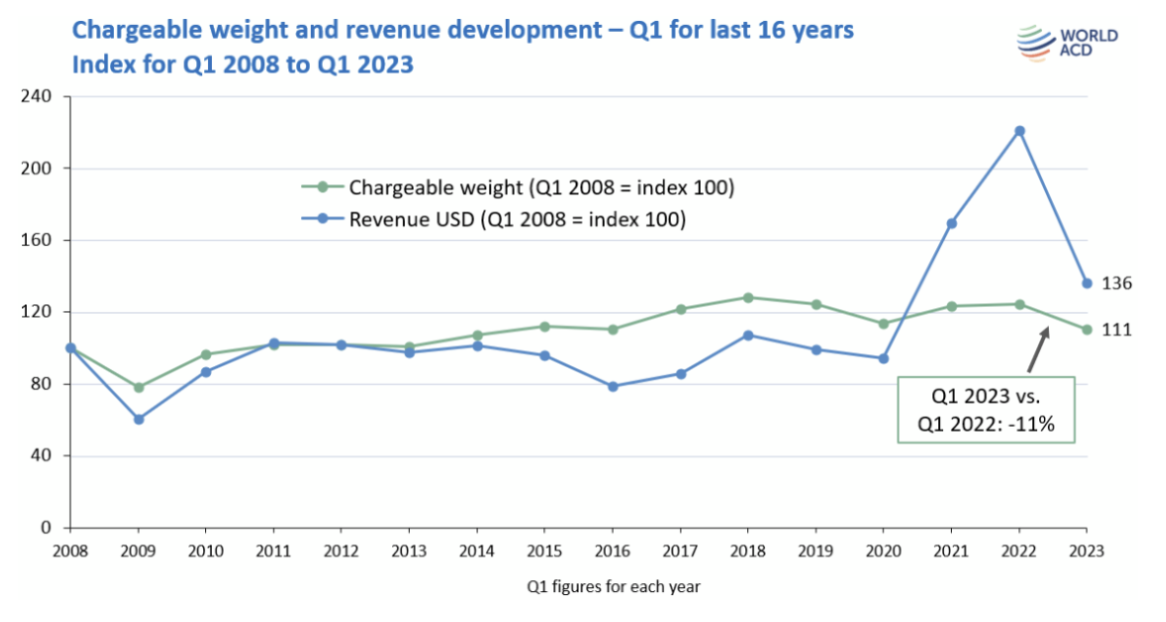The width and height of the screenshot is (1166, 622).
Task: Click the x-axis year label "2011"
Action: point(274,551)
